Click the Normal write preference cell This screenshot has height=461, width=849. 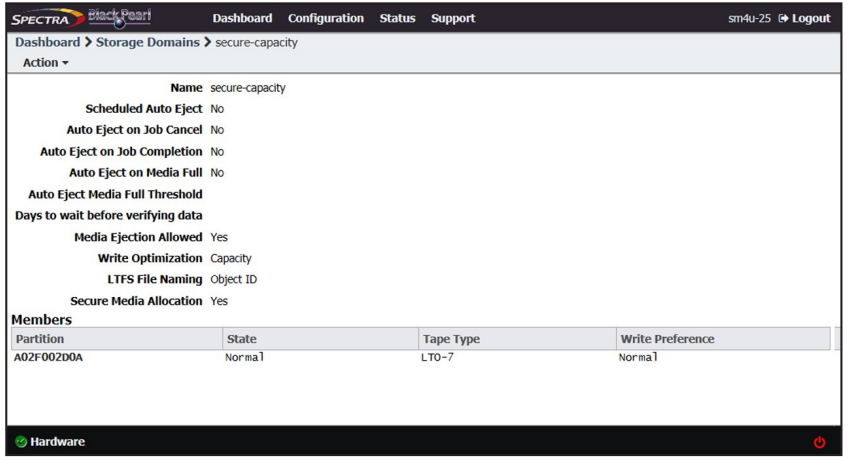tap(638, 357)
